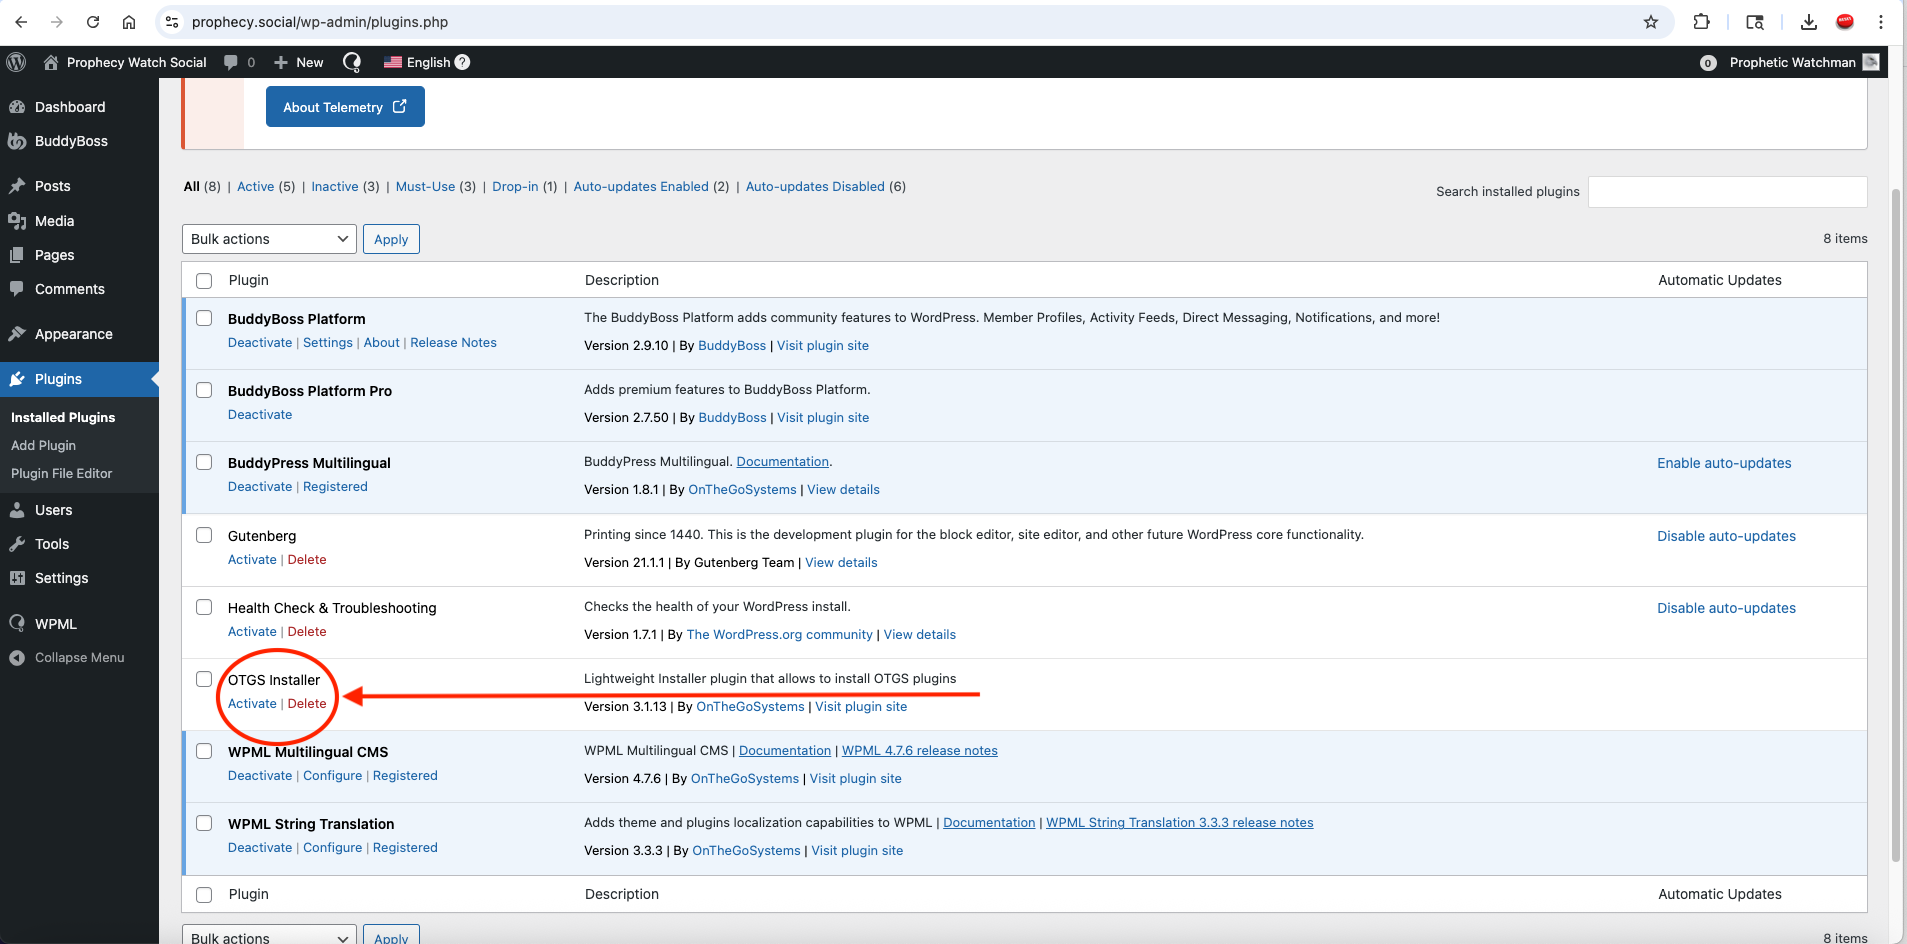1907x944 pixels.
Task: Open Plugin File Editor submenu item
Action: click(61, 474)
